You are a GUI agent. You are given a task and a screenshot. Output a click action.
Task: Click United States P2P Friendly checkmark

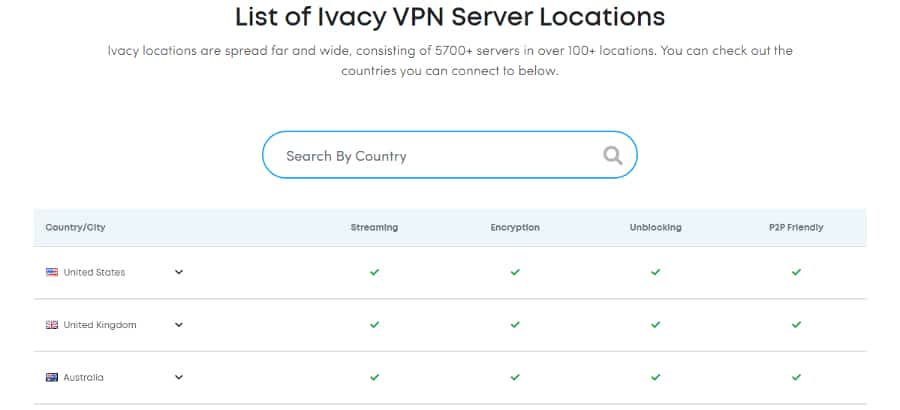[x=797, y=272]
